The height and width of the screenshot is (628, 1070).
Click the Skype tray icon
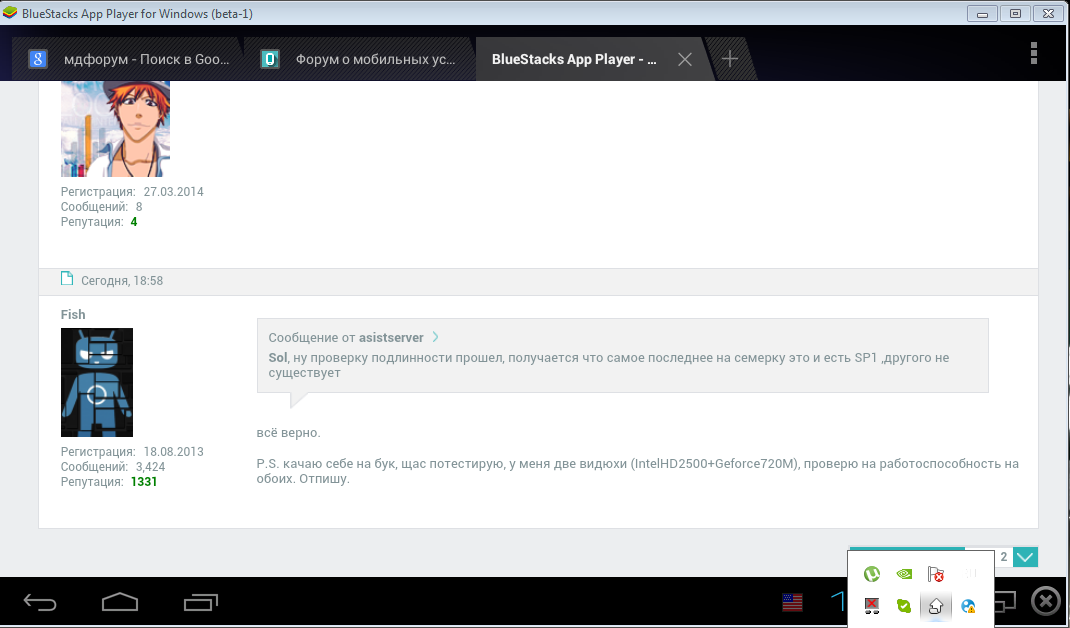pyautogui.click(x=903, y=605)
